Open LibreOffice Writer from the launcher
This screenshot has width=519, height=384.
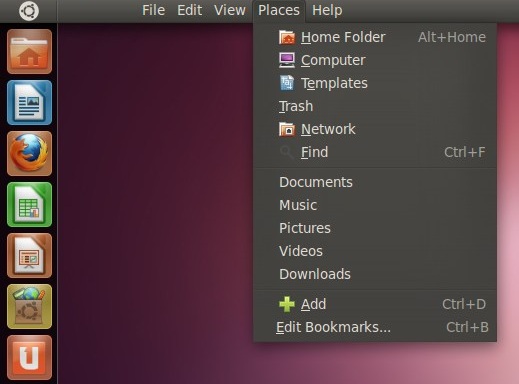(29, 102)
